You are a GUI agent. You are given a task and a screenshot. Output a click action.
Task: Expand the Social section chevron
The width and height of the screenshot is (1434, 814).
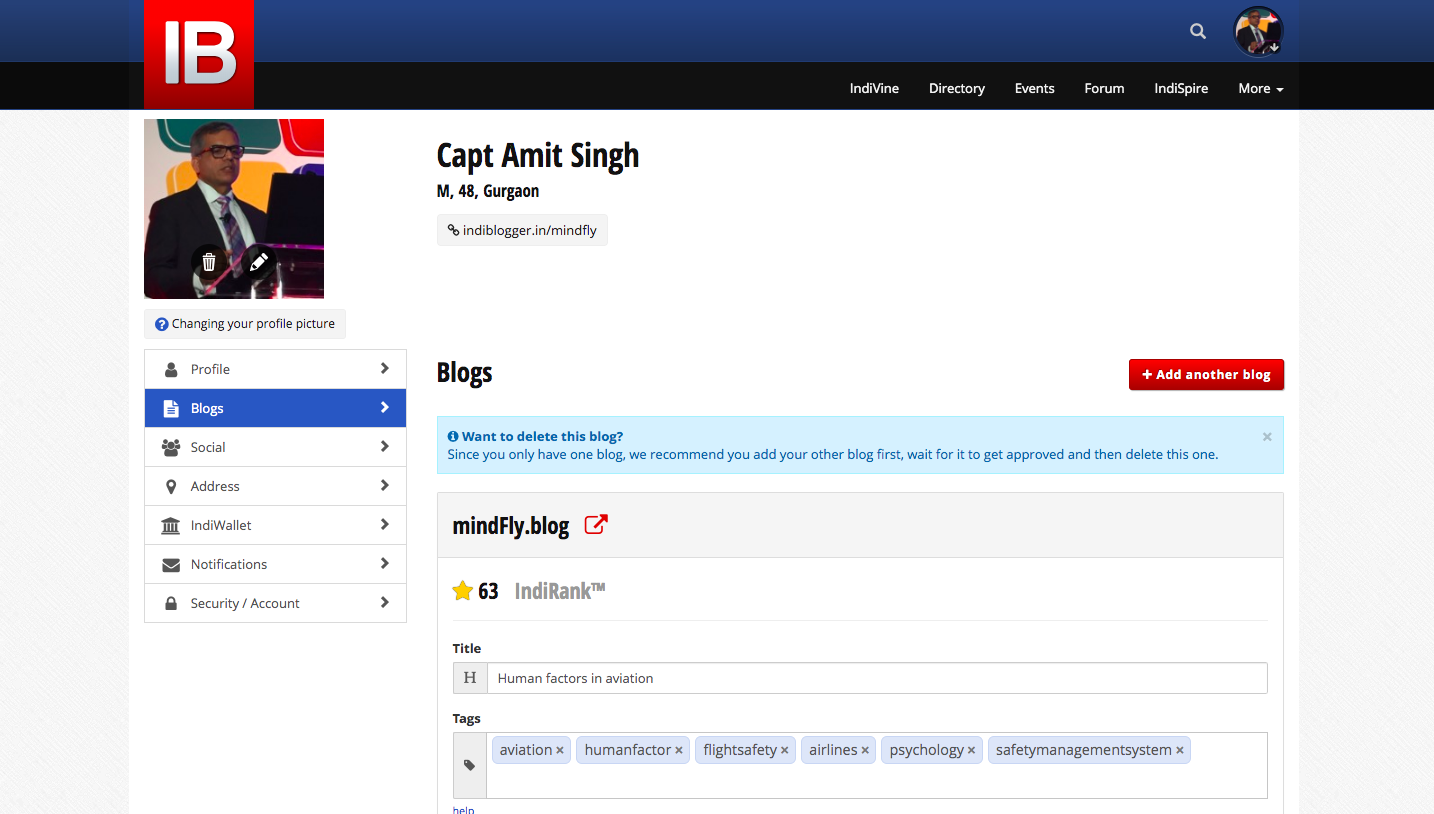pos(385,446)
